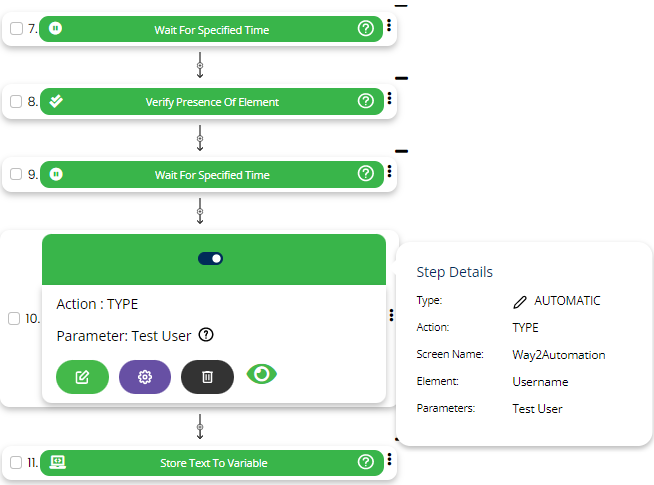Open the purple settings gear for step 10
This screenshot has height=485, width=654.
145,376
